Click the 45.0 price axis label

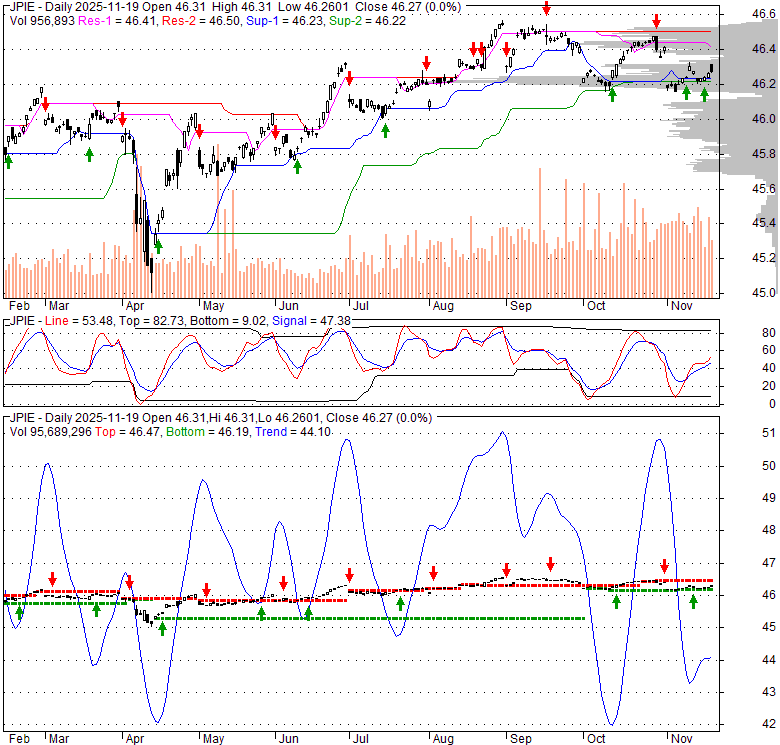(x=764, y=292)
